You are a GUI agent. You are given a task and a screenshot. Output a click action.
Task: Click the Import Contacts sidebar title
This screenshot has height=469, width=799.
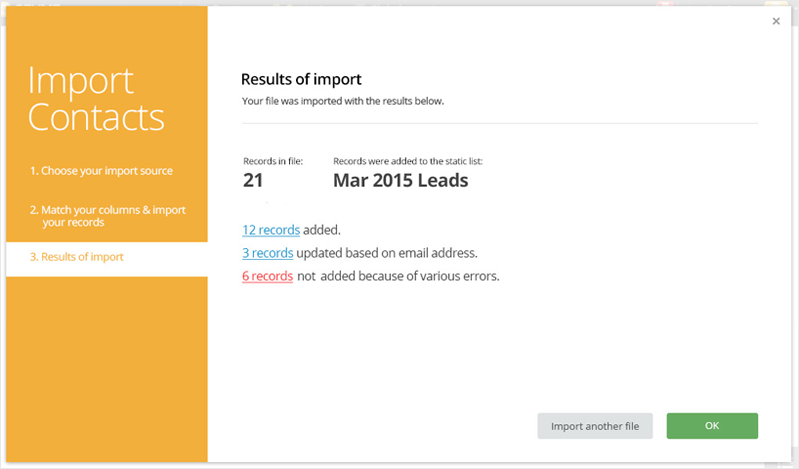96,99
